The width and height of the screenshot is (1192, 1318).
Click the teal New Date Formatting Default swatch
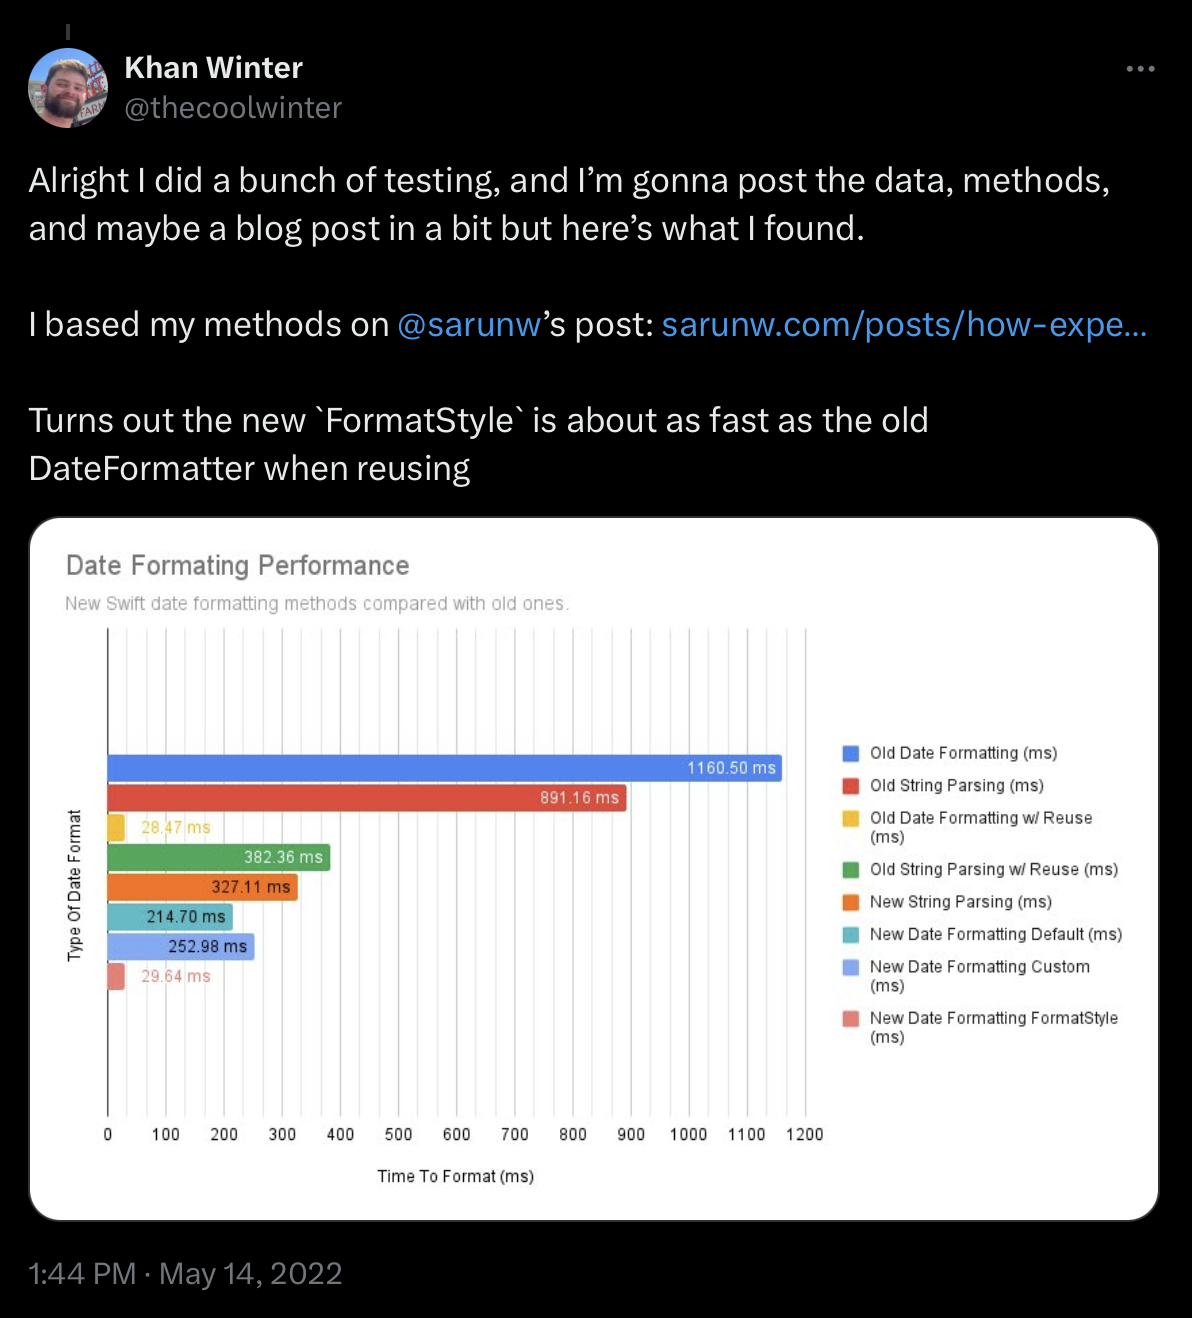851,935
